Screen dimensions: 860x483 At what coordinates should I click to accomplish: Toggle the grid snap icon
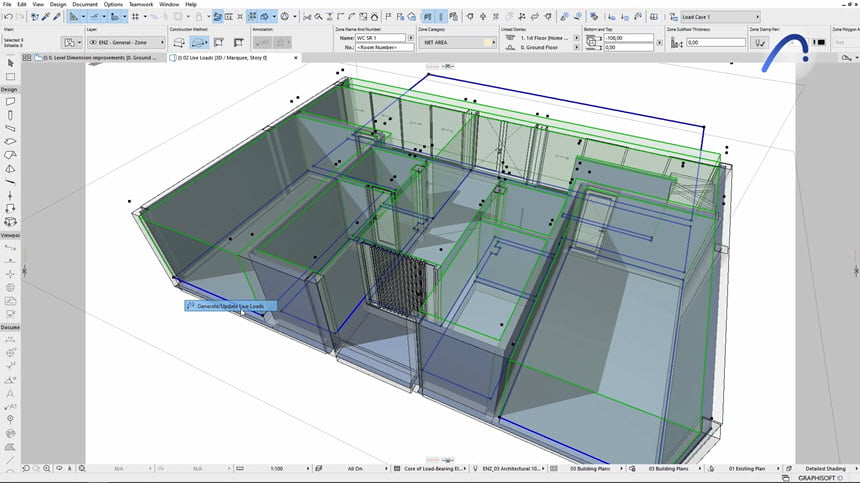[x=135, y=17]
